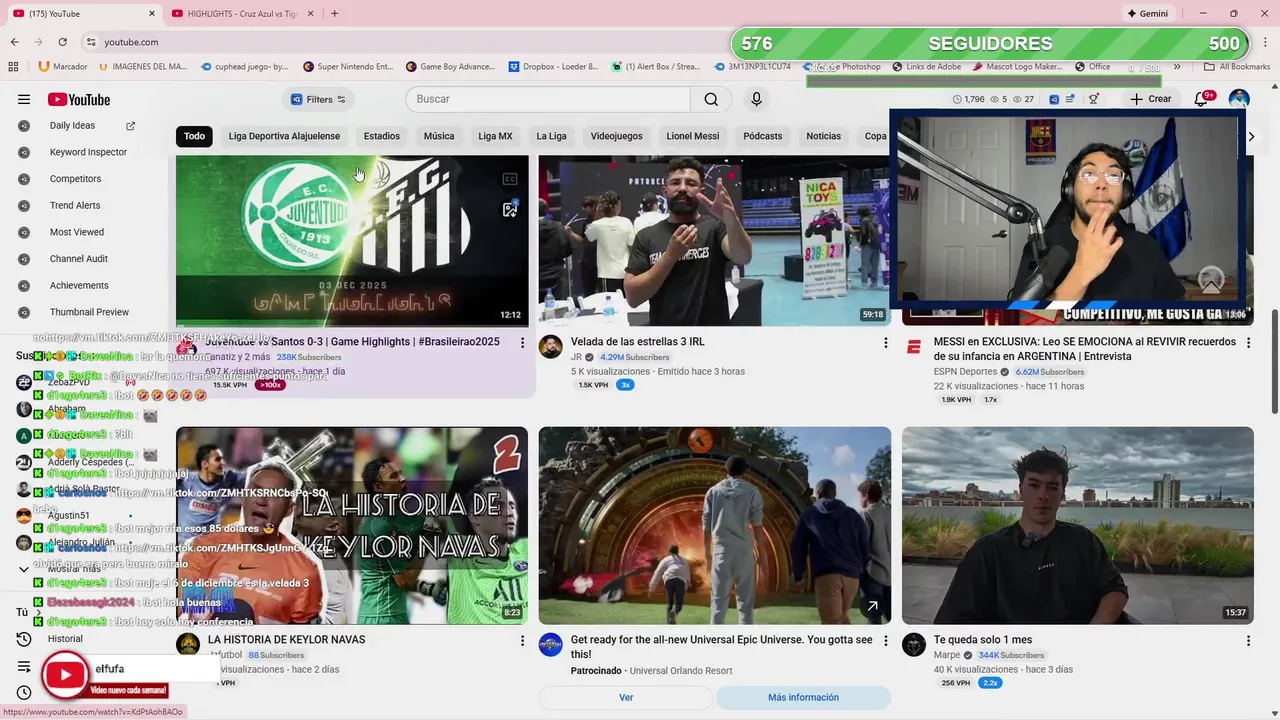Open options menu for Universal Epic Universe ad
1280x720 pixels.
click(x=885, y=640)
